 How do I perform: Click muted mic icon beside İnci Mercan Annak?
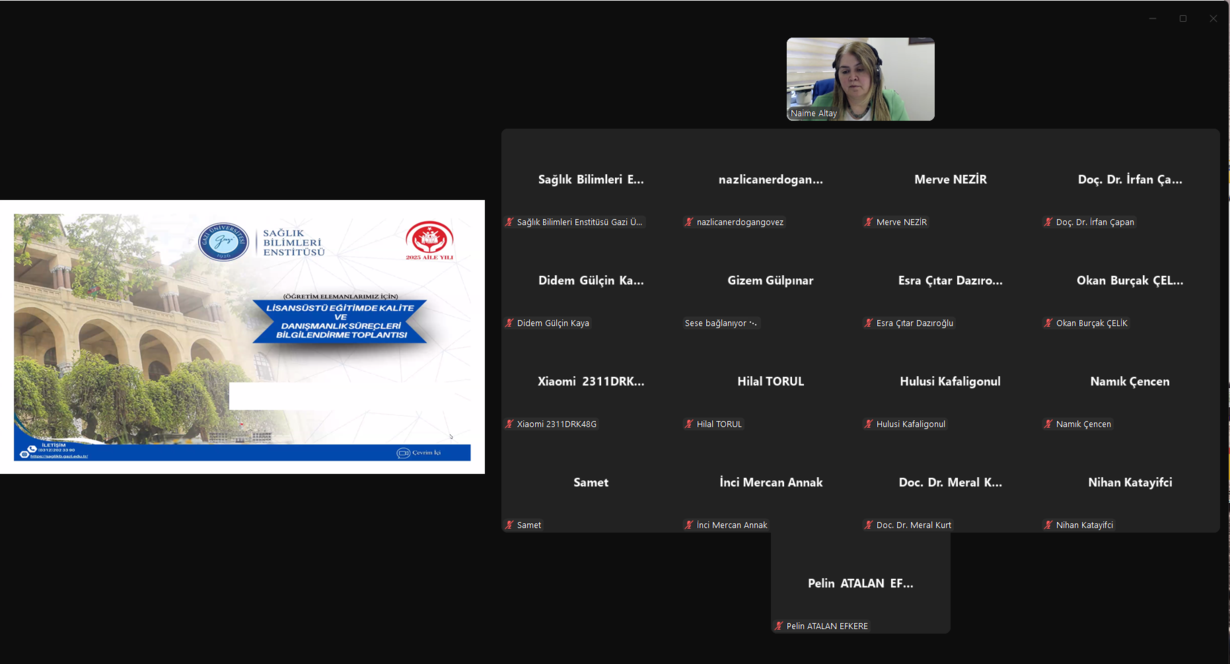click(689, 525)
